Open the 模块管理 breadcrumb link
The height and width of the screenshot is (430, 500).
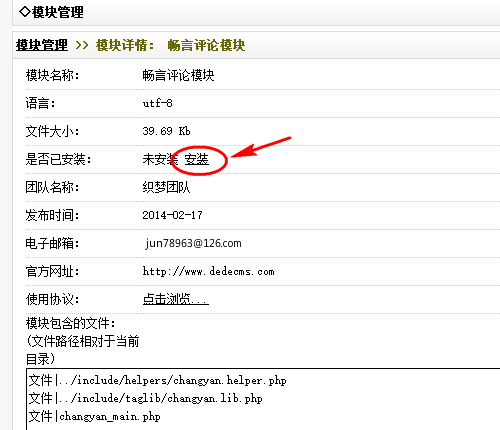pos(42,45)
